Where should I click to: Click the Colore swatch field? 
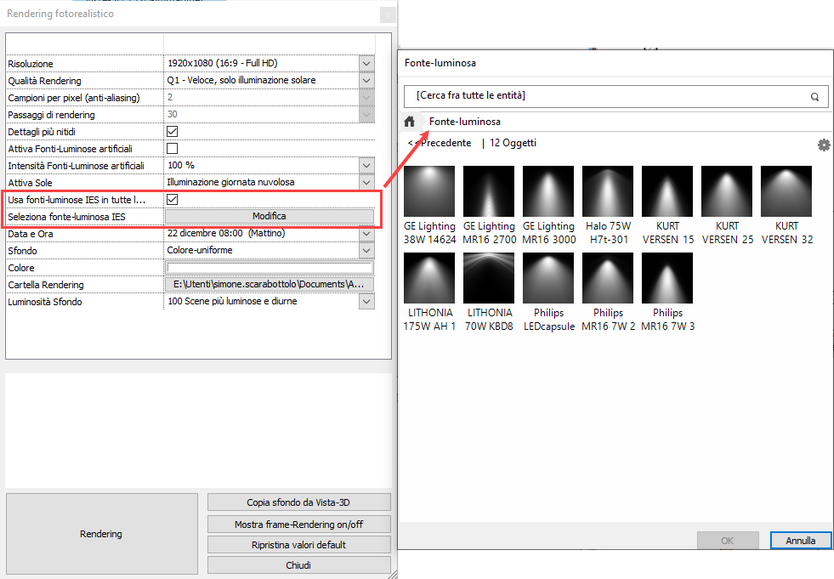pyautogui.click(x=269, y=267)
